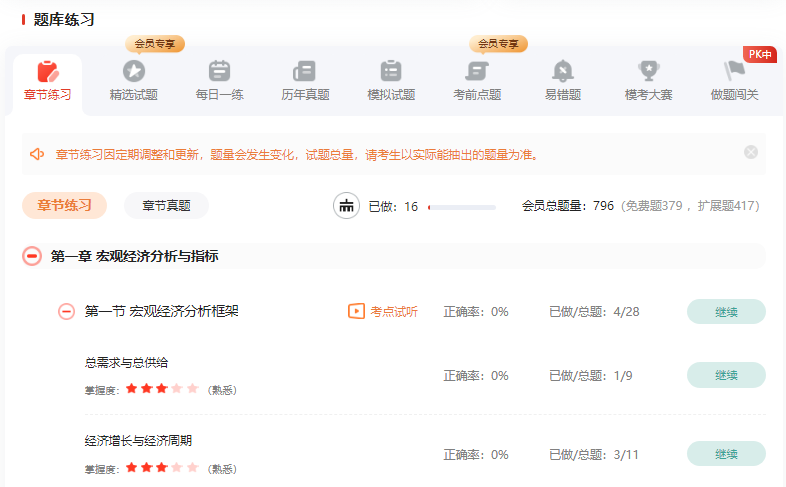Screen dimensions: 786x487
Task: Switch to the 章节真题 pill tab
Action: (166, 206)
